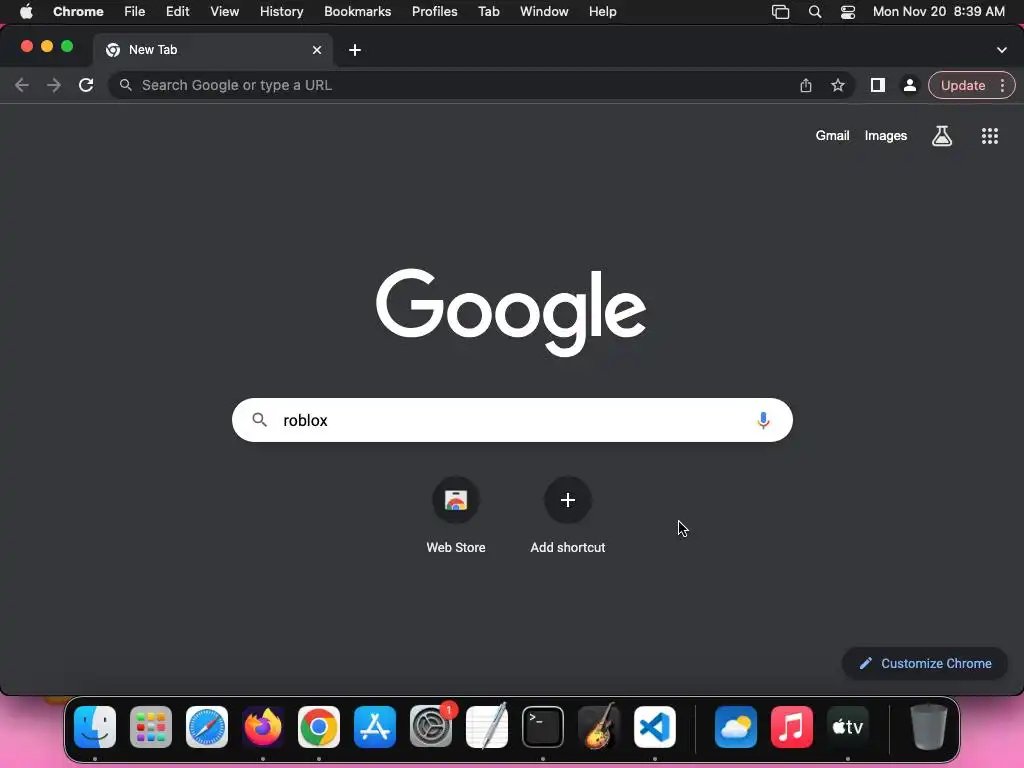Toggle the Chrome side panel
The image size is (1024, 768).
[878, 86]
